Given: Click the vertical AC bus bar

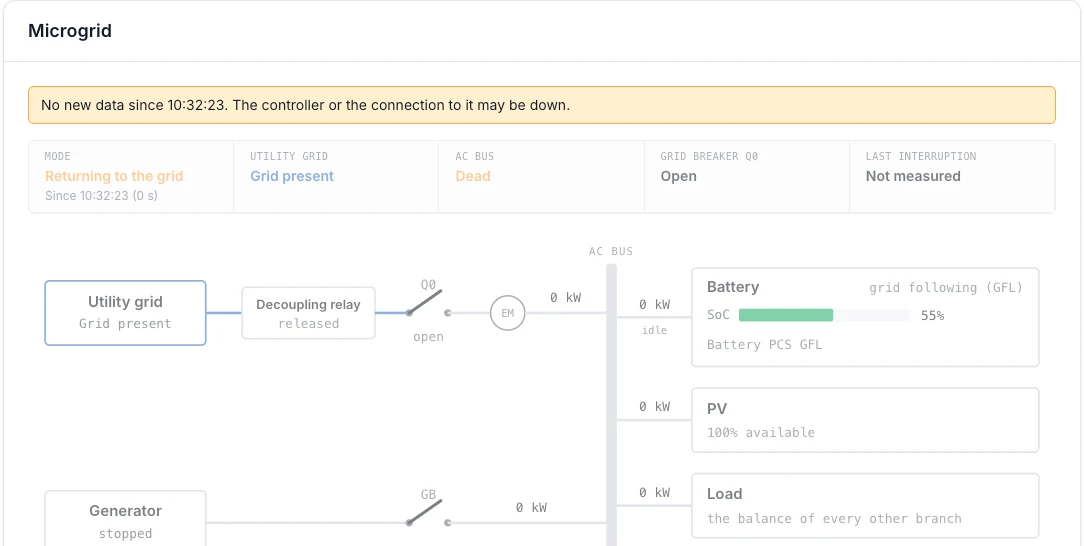Looking at the screenshot, I should [611, 405].
